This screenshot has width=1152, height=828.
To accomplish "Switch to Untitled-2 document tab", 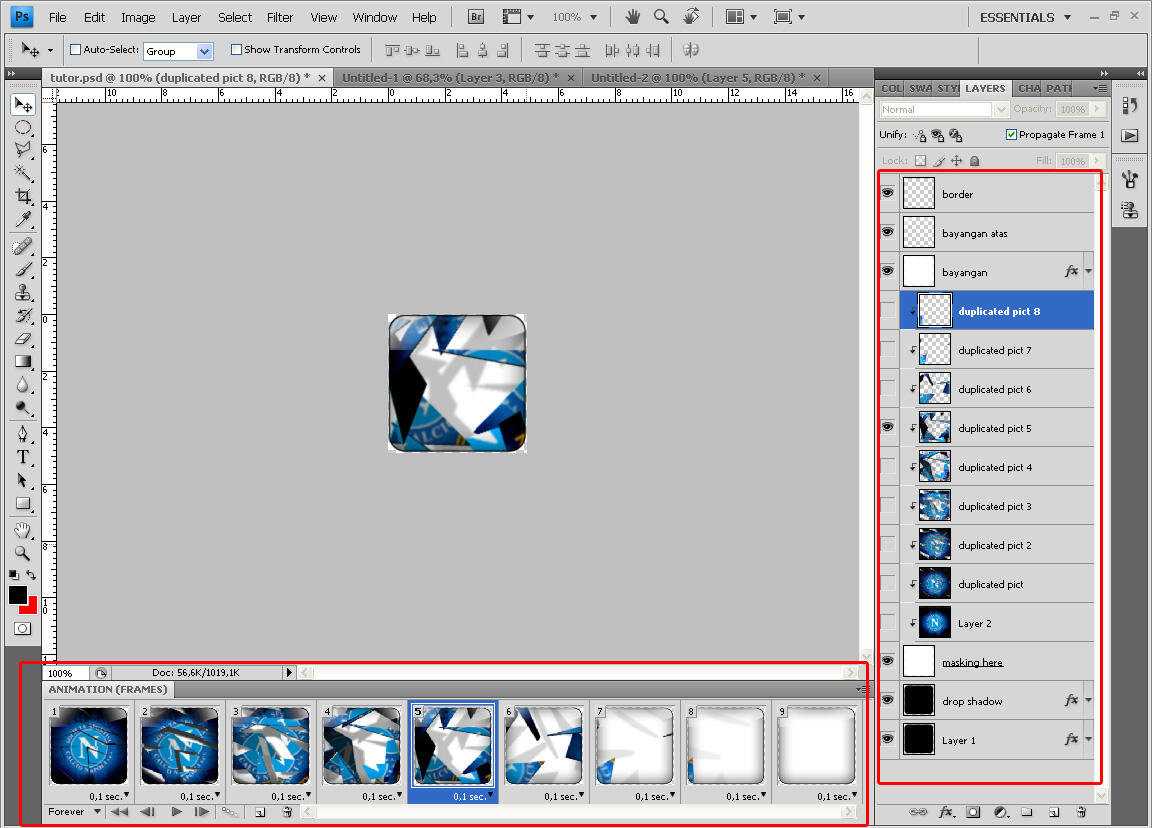I will pos(698,77).
